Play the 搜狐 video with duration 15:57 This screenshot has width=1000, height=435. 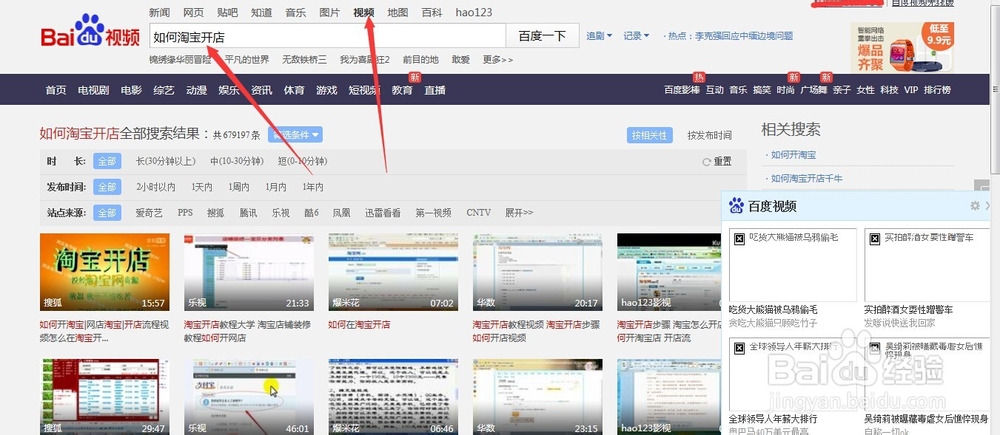pos(105,272)
